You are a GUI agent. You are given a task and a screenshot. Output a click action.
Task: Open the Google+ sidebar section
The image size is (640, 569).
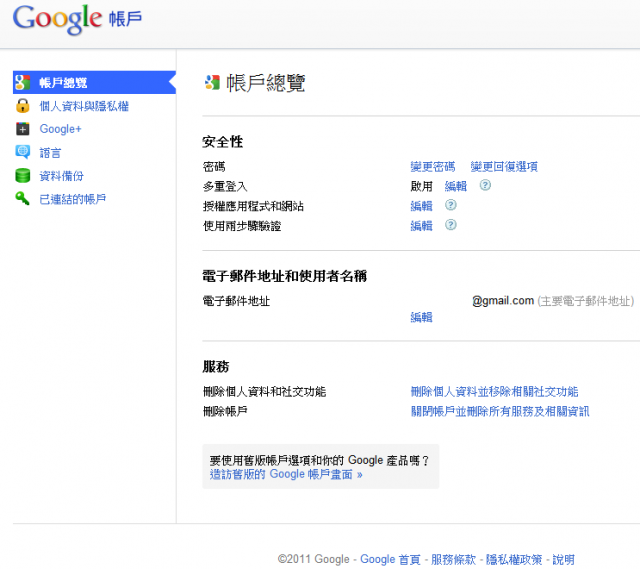(60, 129)
